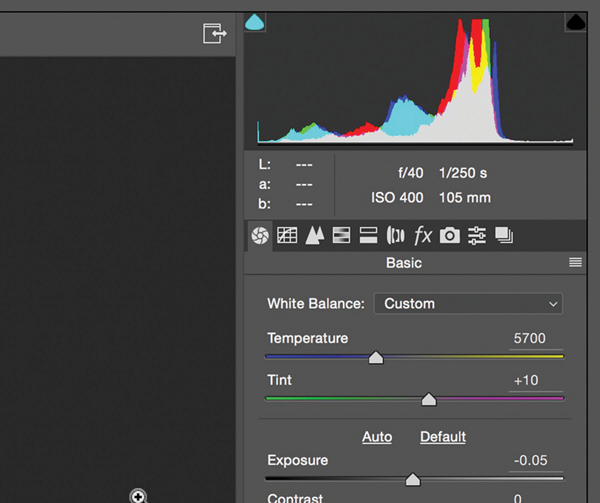Open the Basic panel flyout menu
This screenshot has width=600, height=503.
coord(575,263)
